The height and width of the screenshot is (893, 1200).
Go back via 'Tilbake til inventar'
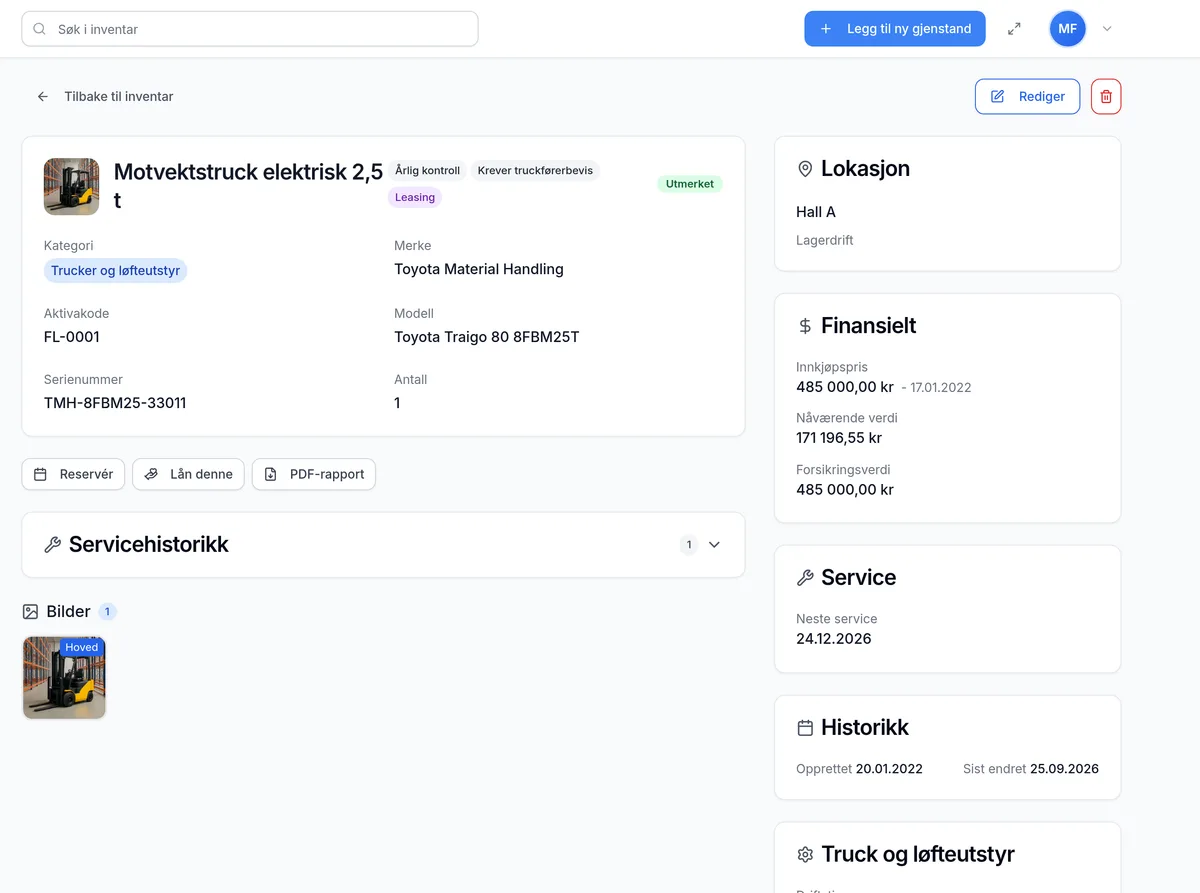[119, 97]
